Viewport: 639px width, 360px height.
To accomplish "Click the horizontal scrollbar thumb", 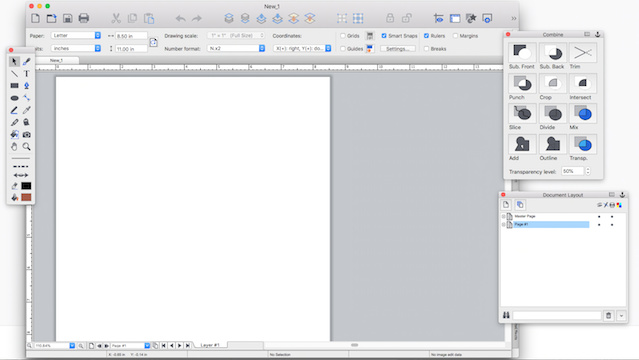I will (355, 345).
